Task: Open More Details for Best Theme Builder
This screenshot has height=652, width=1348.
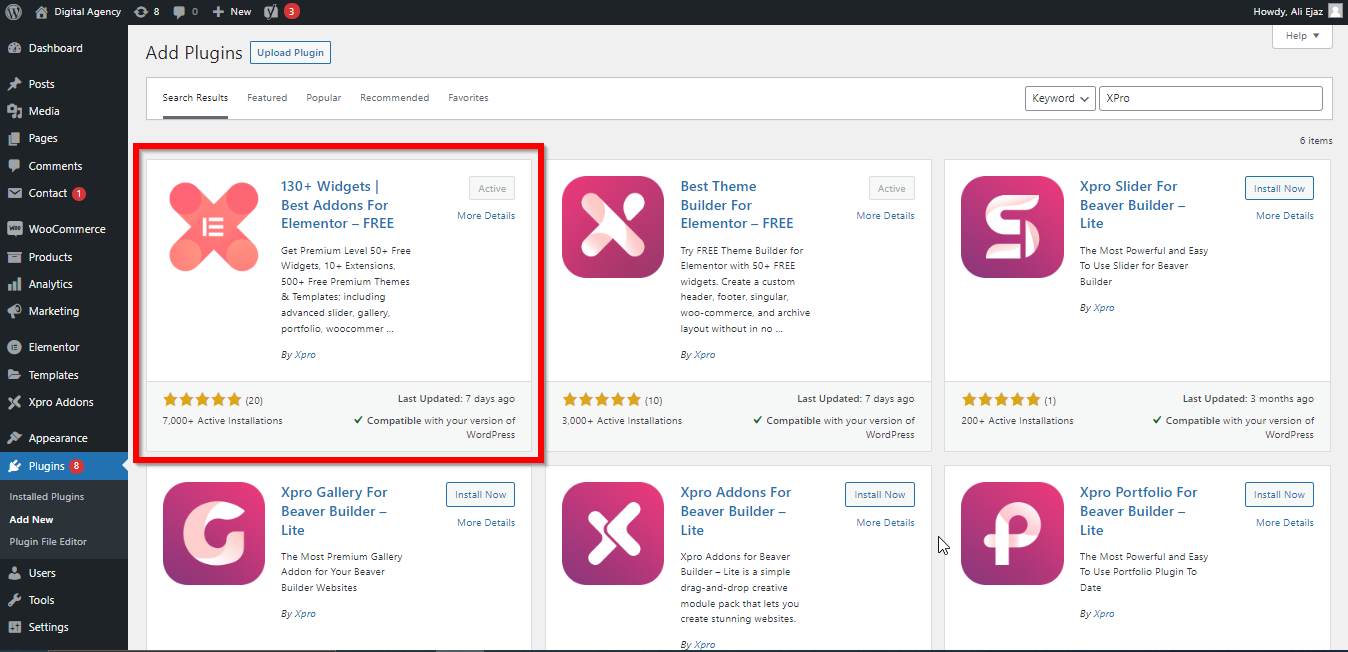Action: point(885,216)
